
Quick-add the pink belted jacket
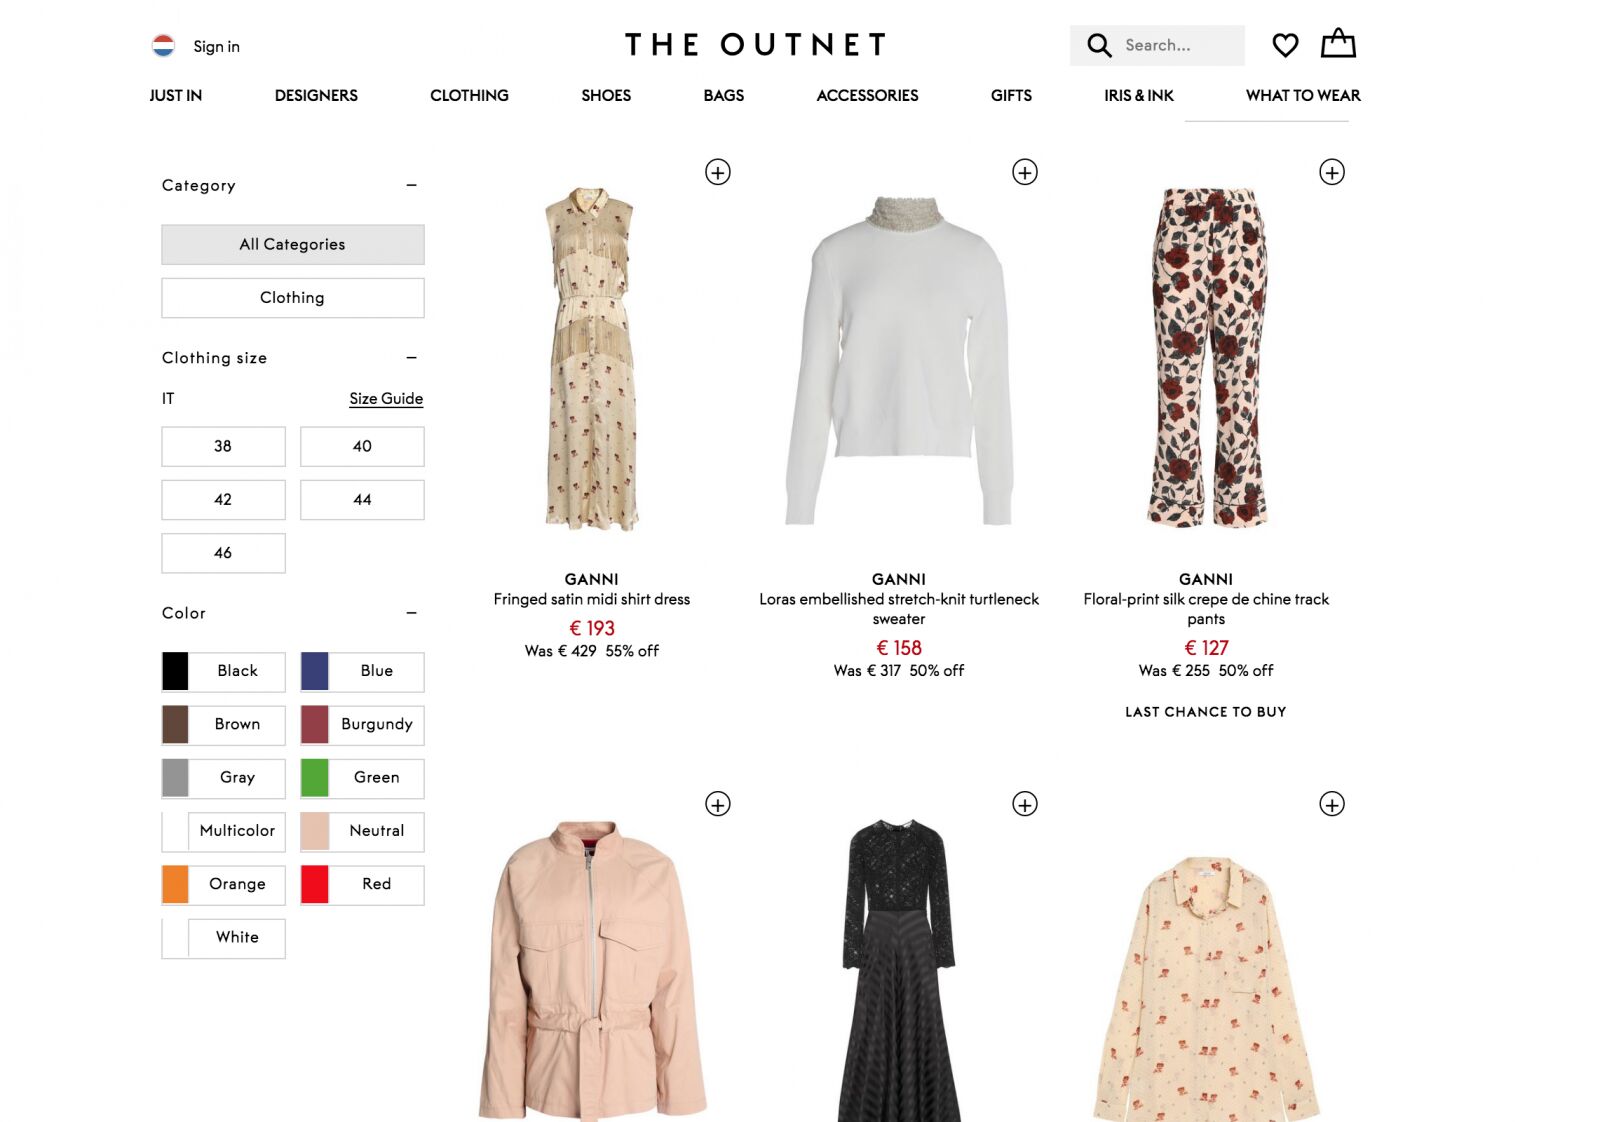718,804
